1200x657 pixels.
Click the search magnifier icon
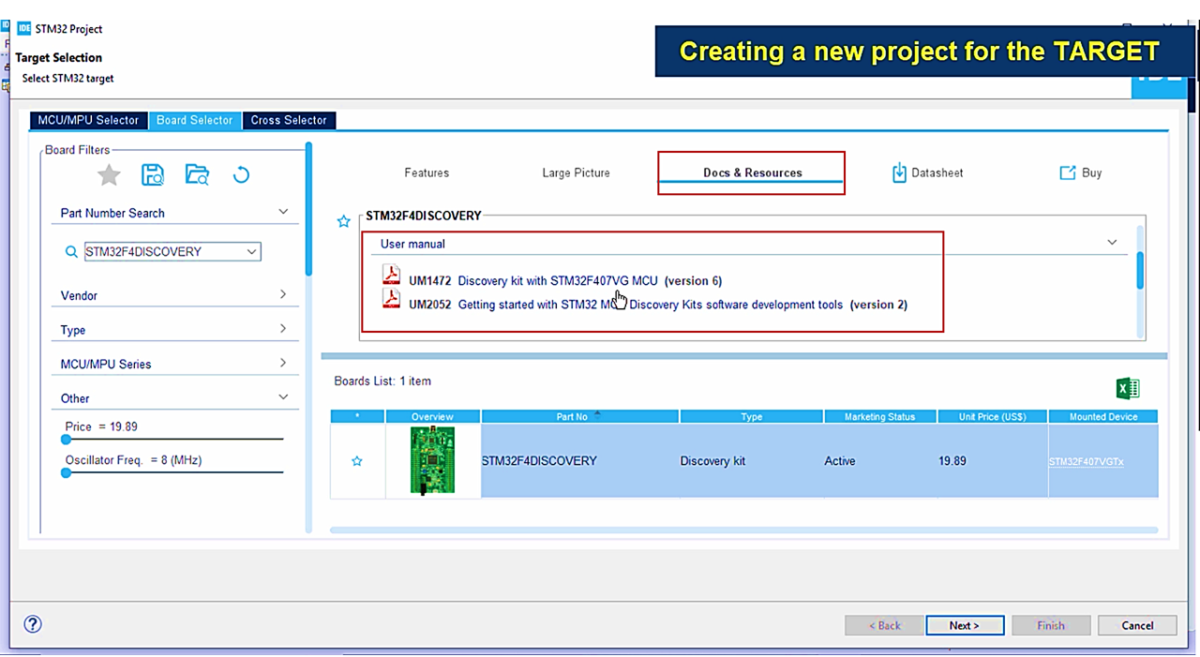[x=71, y=252]
